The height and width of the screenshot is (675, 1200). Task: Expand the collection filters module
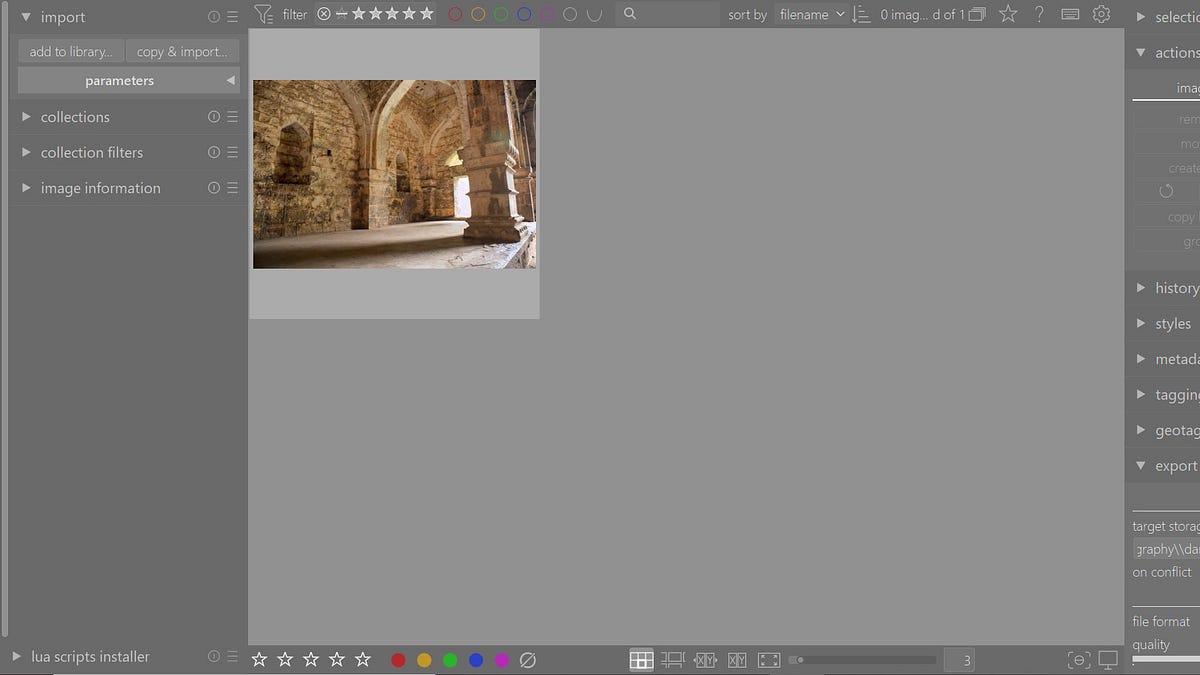coord(27,152)
